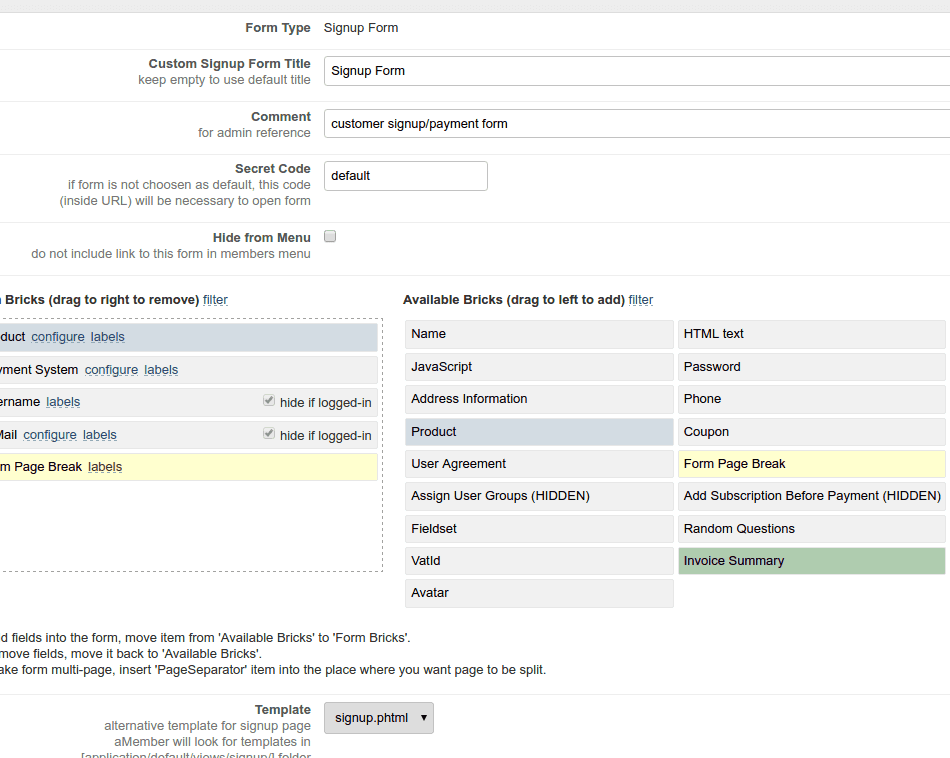Open the Template dropdown signup.phtml
This screenshot has width=950, height=758.
click(379, 718)
